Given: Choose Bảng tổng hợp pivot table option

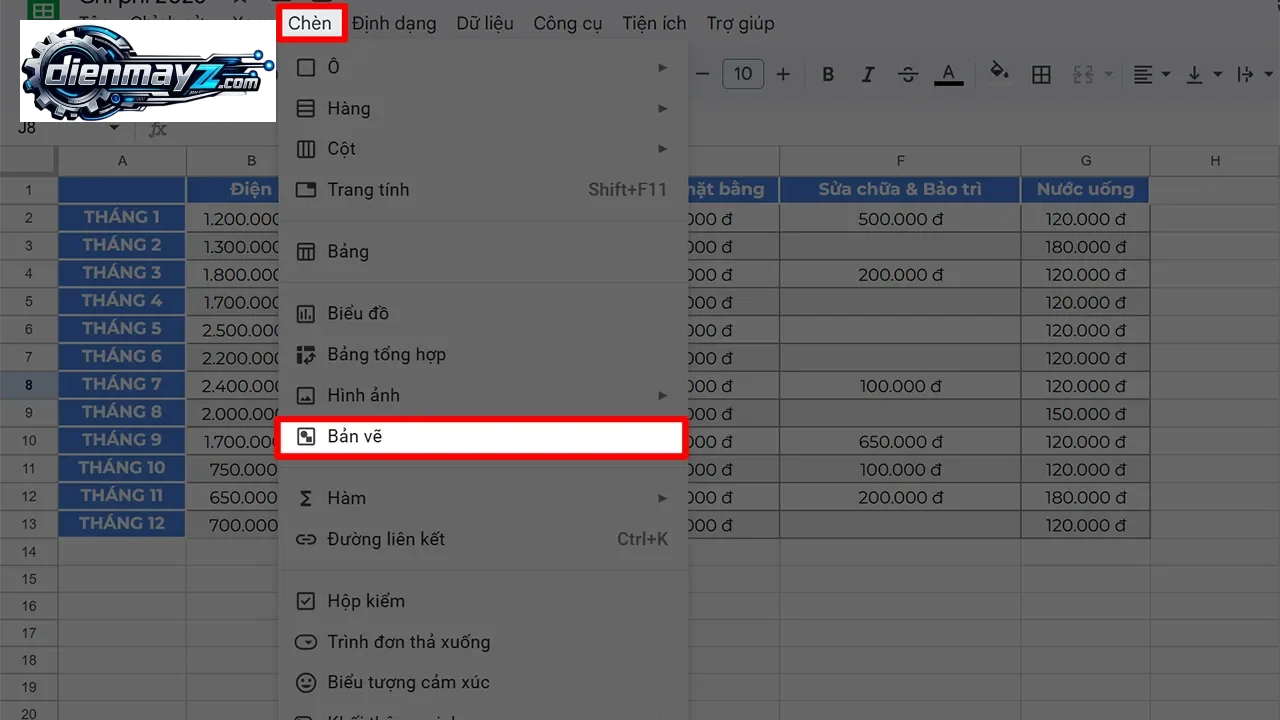Looking at the screenshot, I should (482, 354).
